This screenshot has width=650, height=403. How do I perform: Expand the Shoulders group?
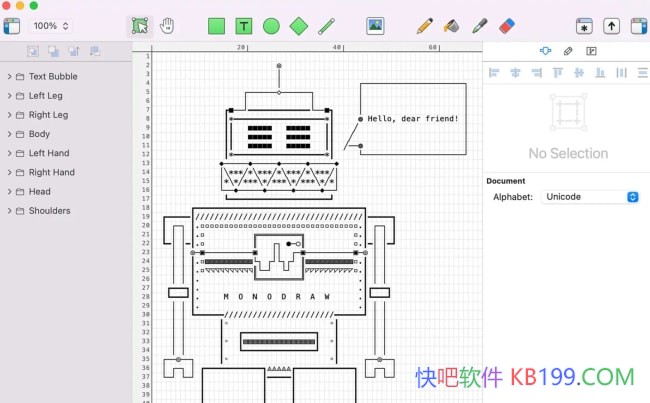(x=9, y=211)
